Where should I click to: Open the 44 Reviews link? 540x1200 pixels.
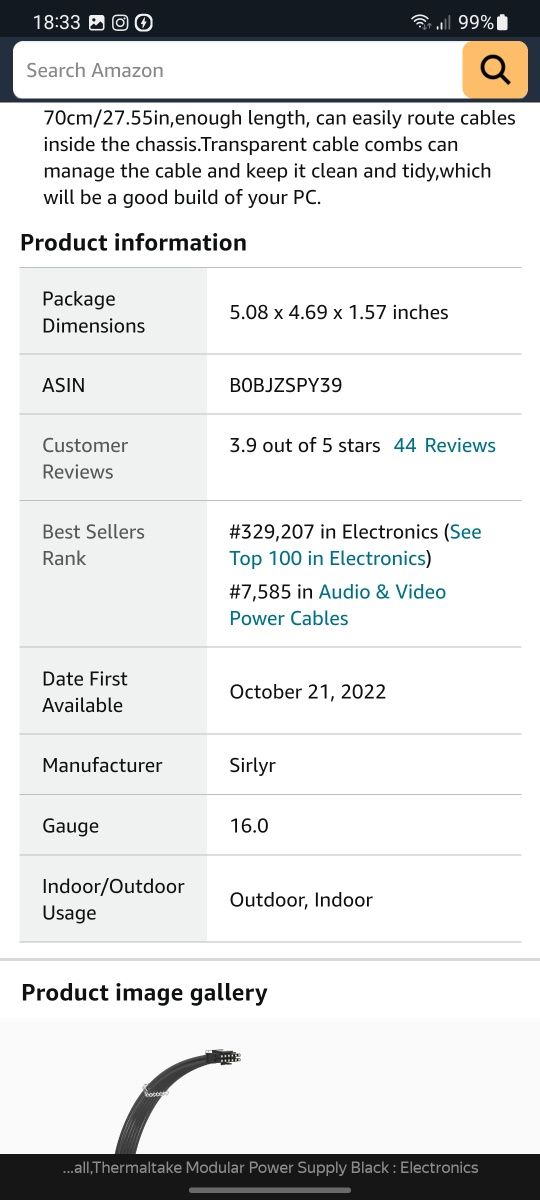click(444, 445)
